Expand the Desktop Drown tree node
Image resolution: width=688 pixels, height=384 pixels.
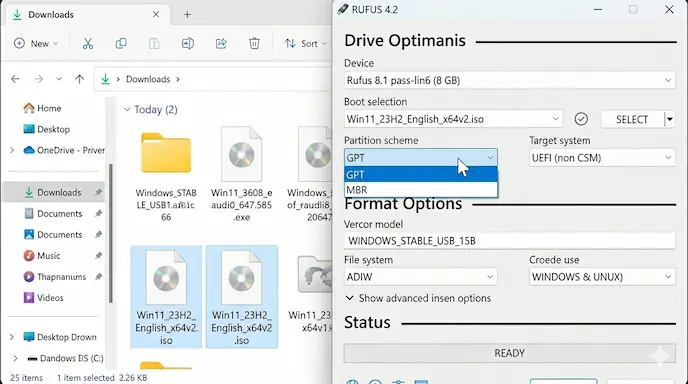[x=12, y=337]
